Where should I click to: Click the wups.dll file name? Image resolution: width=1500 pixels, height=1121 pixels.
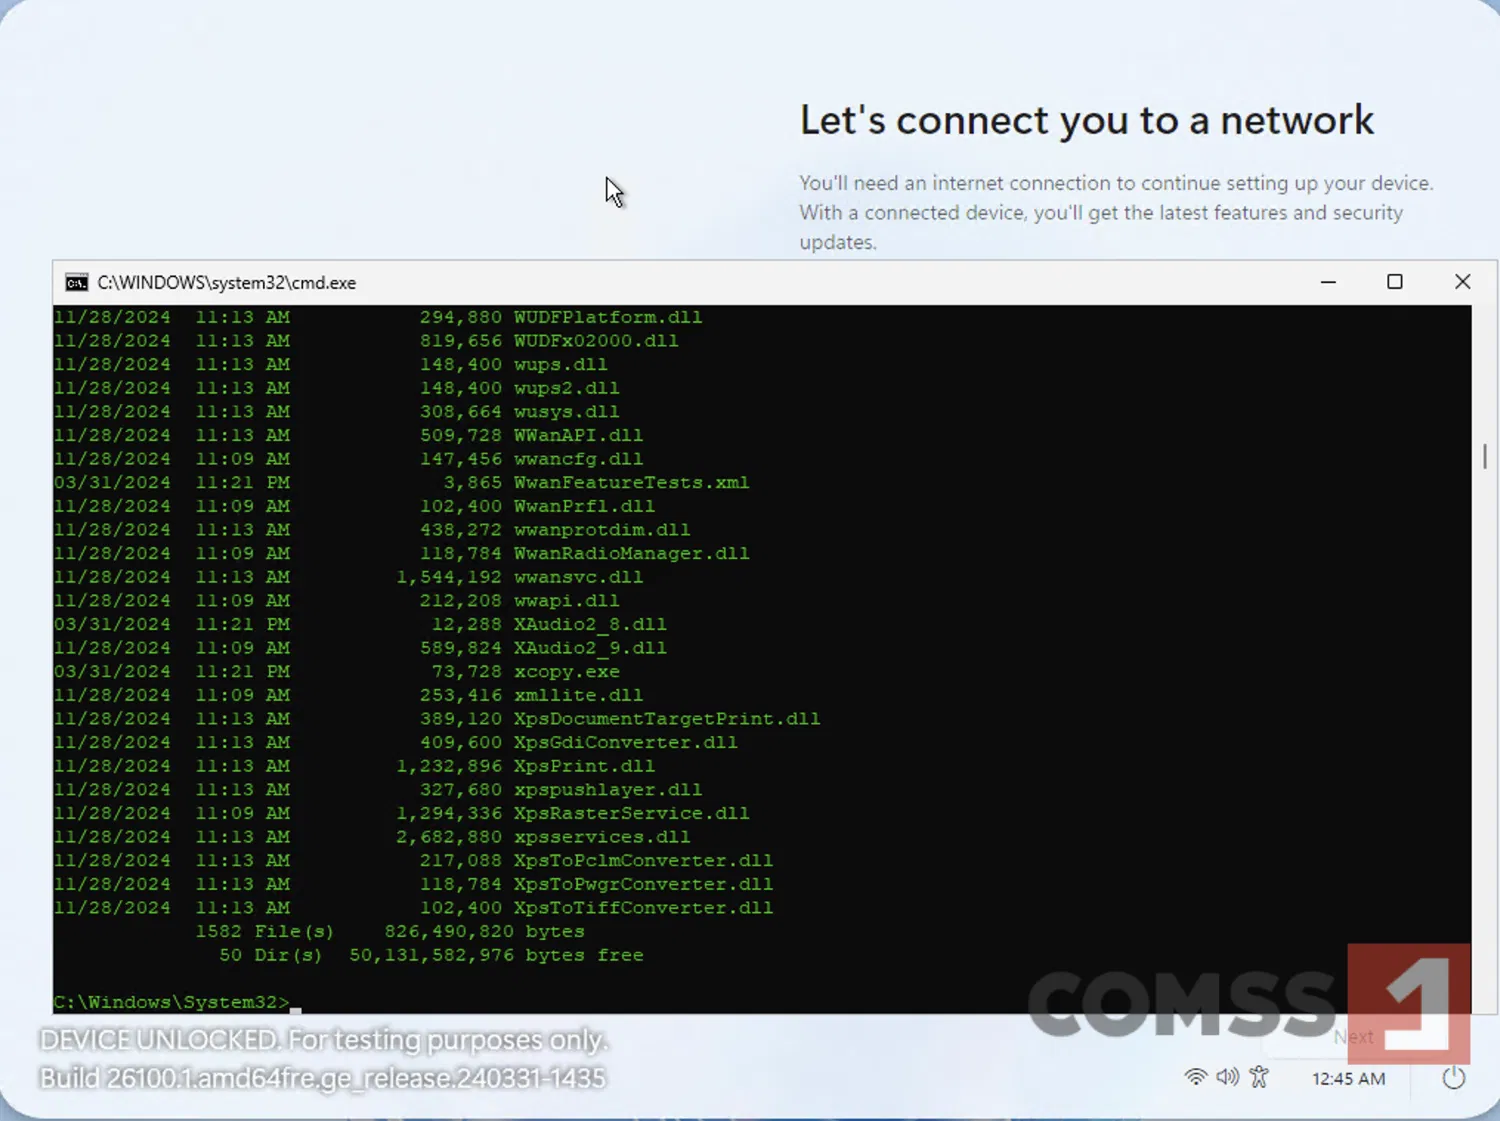(561, 364)
